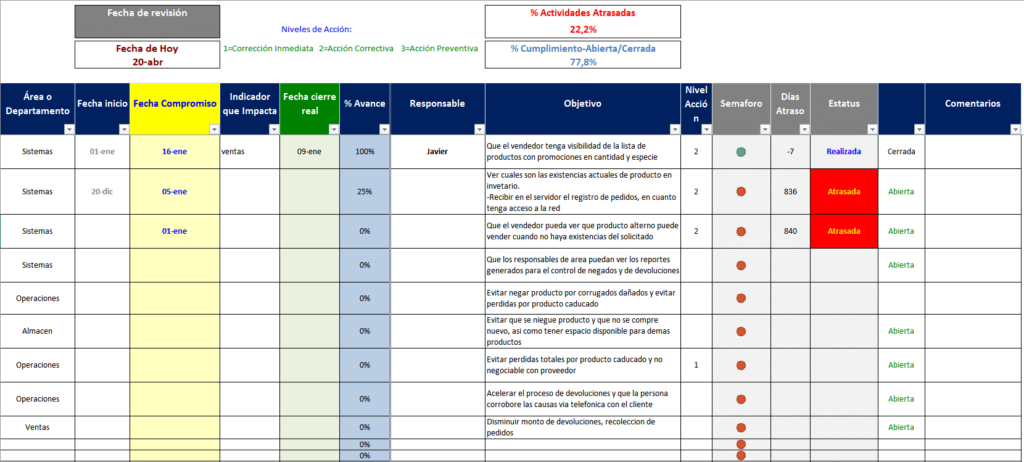
Task: Click semaphore dot for corrugados dañados objective
Action: pos(741,299)
